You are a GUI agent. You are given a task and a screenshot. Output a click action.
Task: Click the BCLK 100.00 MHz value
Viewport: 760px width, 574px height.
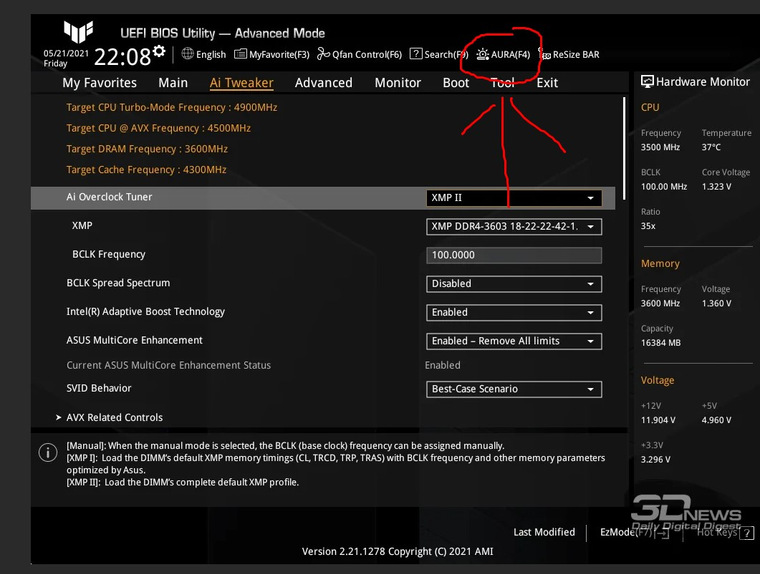click(x=664, y=187)
